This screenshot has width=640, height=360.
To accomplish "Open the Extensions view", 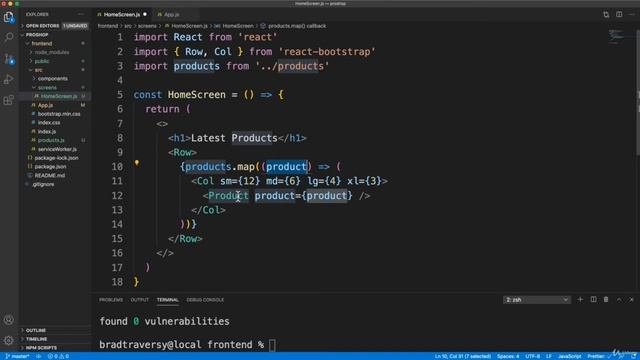I will tap(9, 100).
